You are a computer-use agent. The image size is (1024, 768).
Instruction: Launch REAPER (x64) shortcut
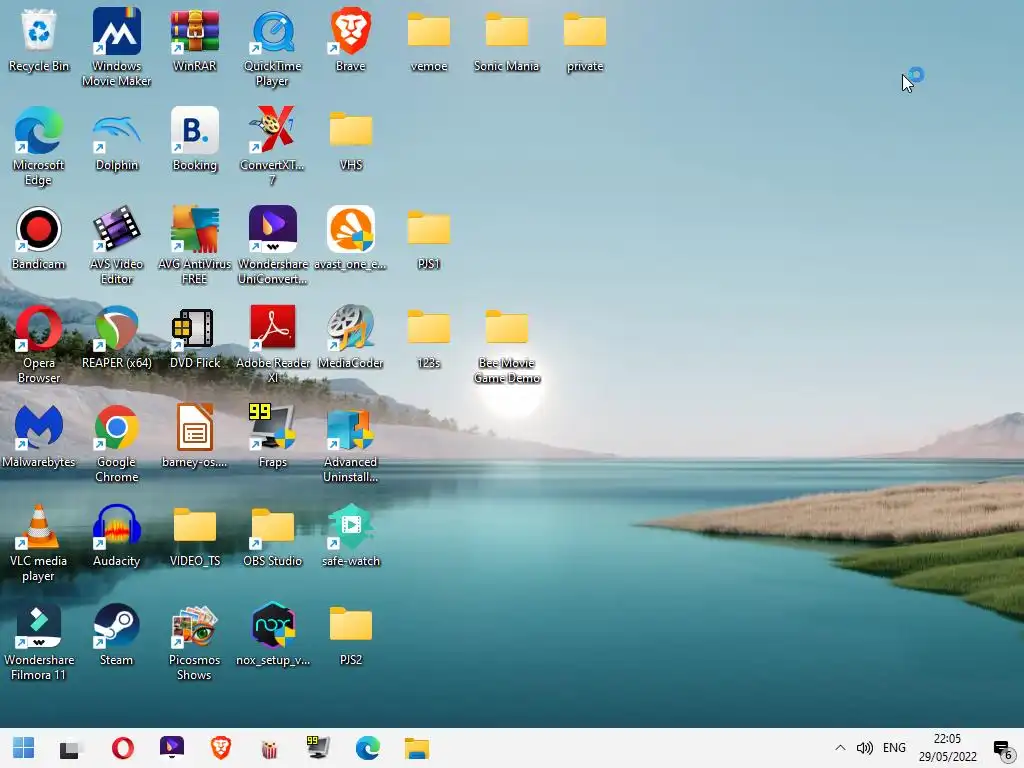click(x=116, y=338)
